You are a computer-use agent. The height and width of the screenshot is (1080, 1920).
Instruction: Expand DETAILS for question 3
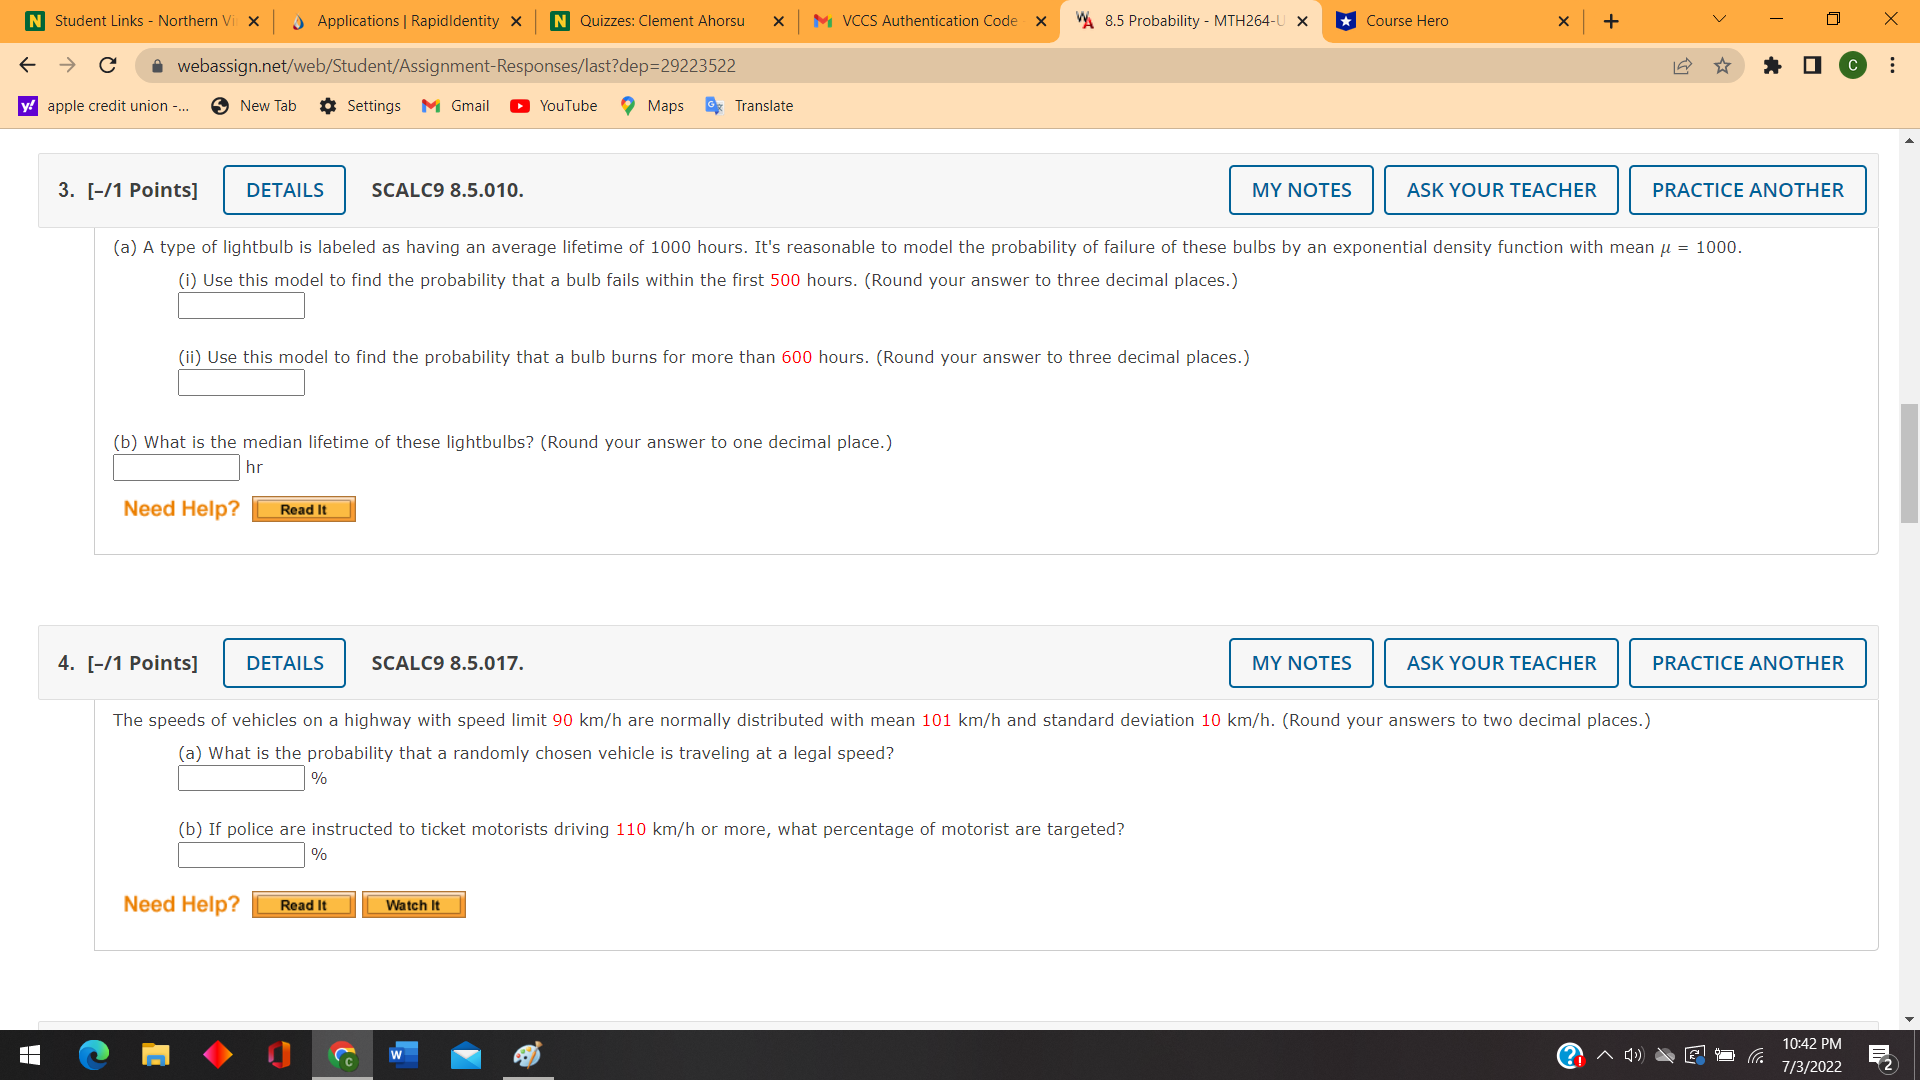pos(284,190)
